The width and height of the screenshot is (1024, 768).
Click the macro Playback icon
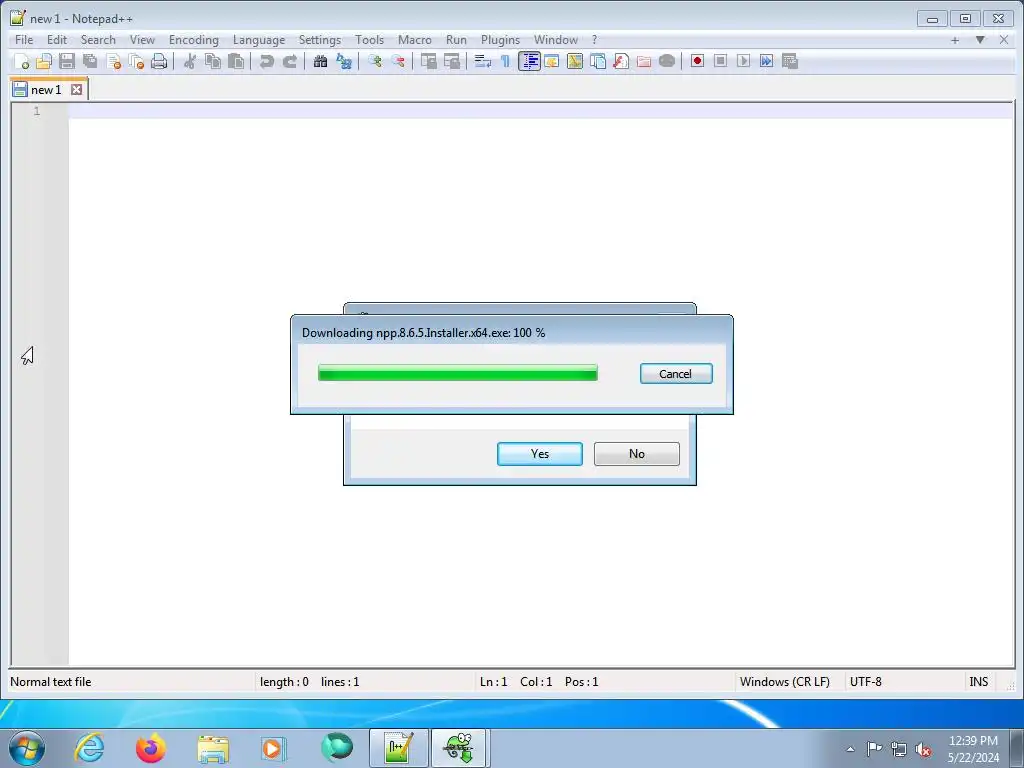[743, 61]
